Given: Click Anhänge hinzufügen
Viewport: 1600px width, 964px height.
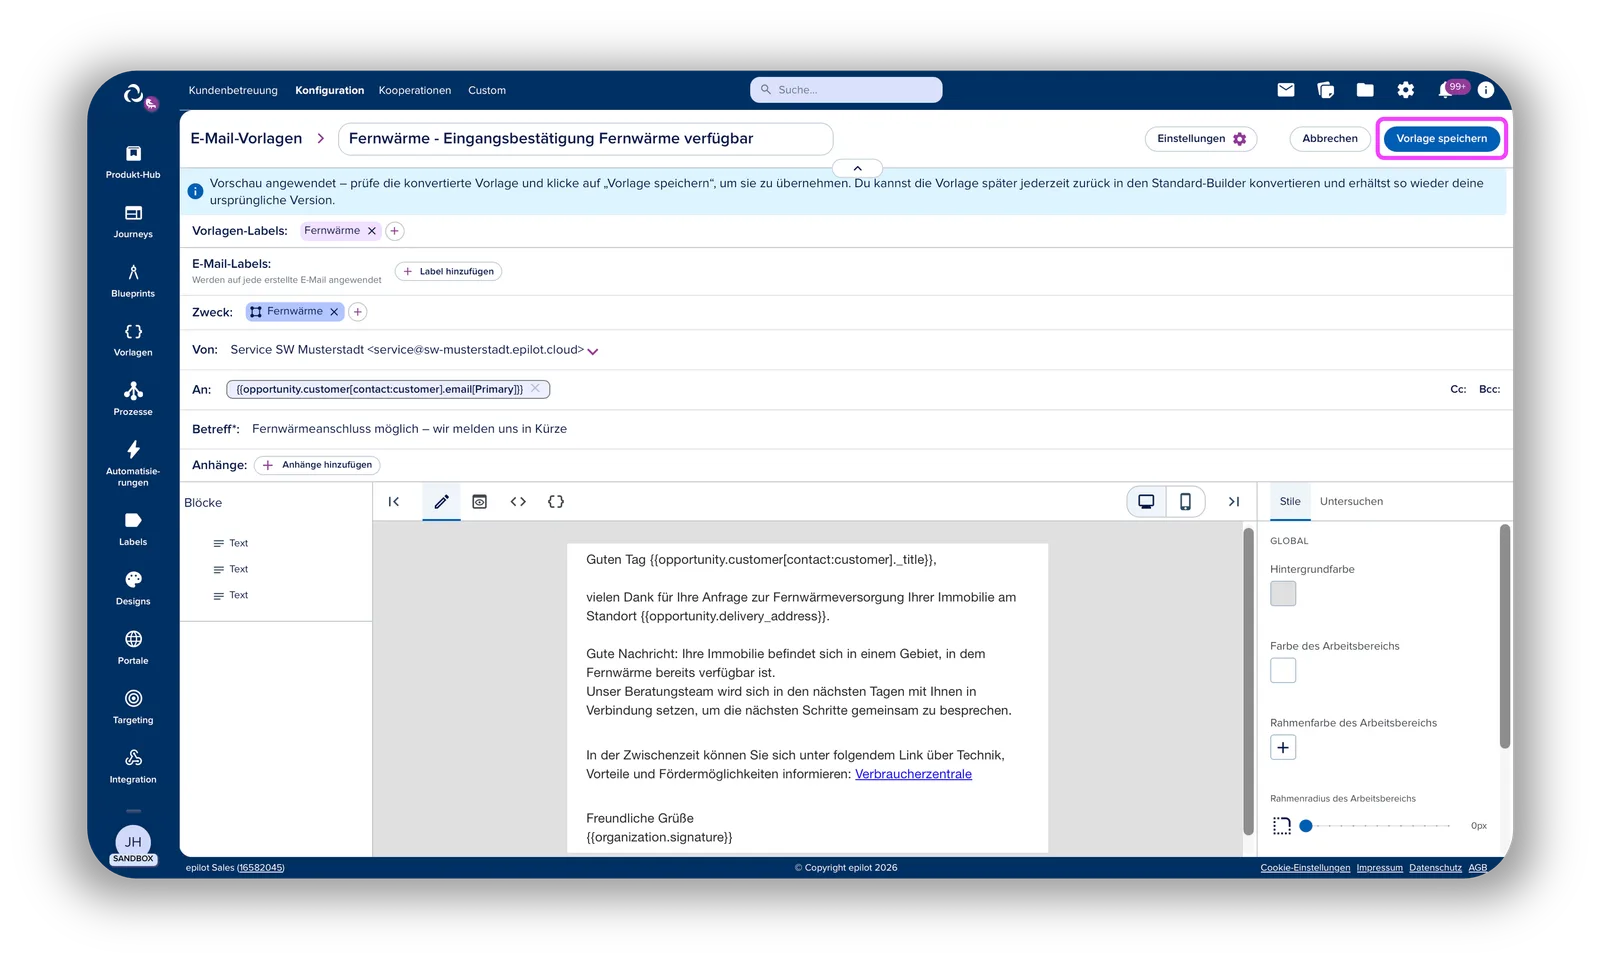Looking at the screenshot, I should pyautogui.click(x=318, y=465).
